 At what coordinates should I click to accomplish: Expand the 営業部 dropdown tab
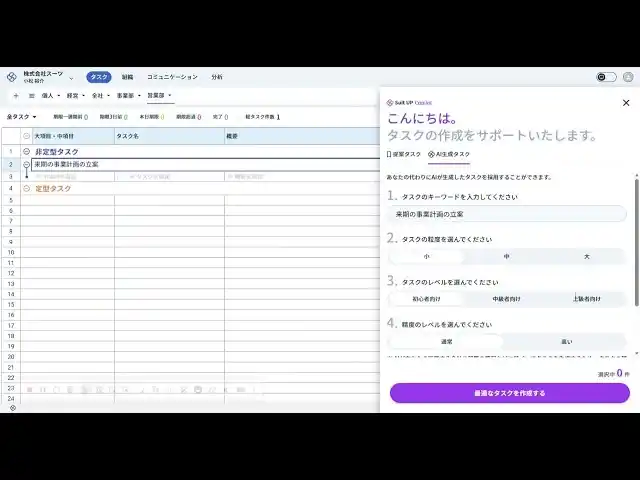tap(159, 96)
